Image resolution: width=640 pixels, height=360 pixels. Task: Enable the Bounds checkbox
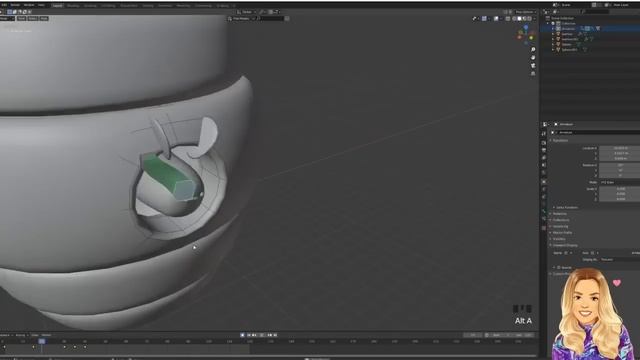pyautogui.click(x=559, y=268)
